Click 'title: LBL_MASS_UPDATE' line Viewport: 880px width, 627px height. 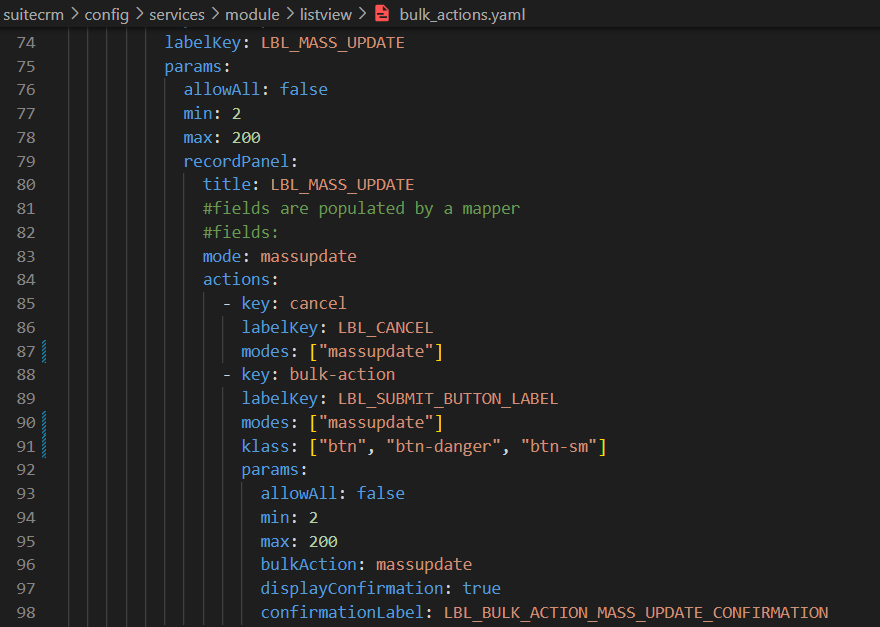click(x=308, y=185)
